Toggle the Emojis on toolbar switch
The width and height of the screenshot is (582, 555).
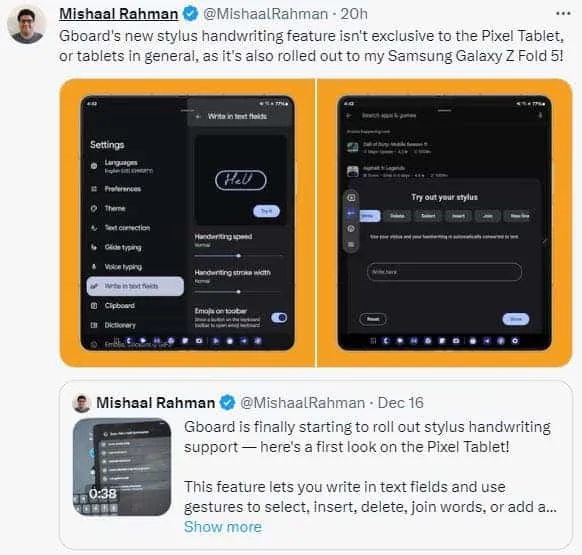coord(279,317)
